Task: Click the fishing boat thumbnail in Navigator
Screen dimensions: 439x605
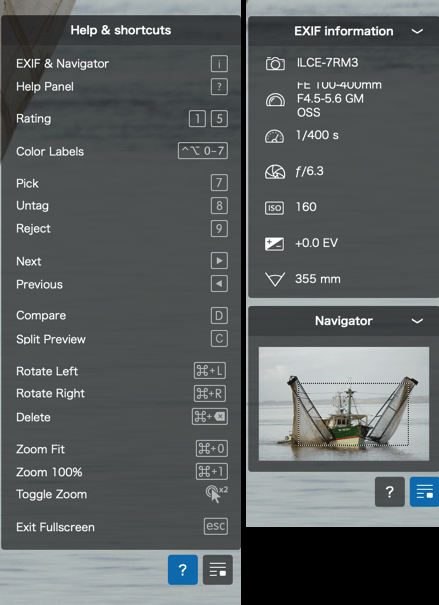Action: pyautogui.click(x=344, y=404)
